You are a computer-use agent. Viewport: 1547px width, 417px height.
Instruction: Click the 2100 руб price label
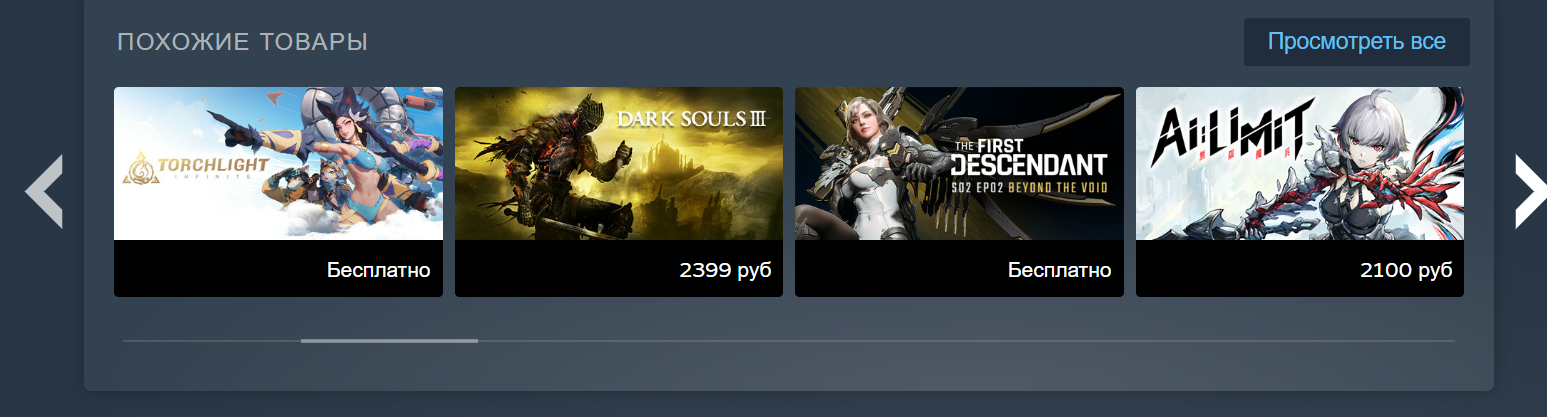click(x=1406, y=270)
